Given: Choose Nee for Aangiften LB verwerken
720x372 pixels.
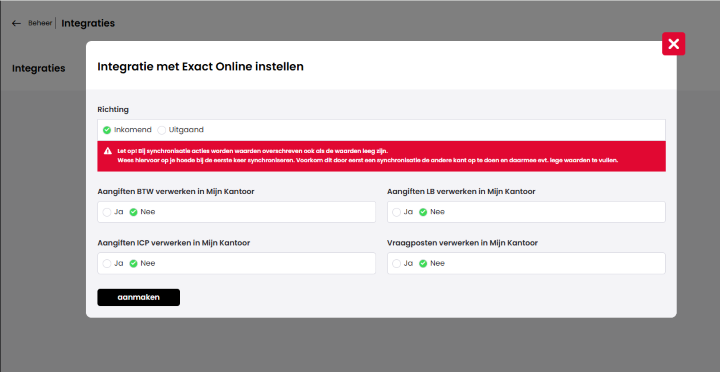Looking at the screenshot, I should tap(423, 212).
